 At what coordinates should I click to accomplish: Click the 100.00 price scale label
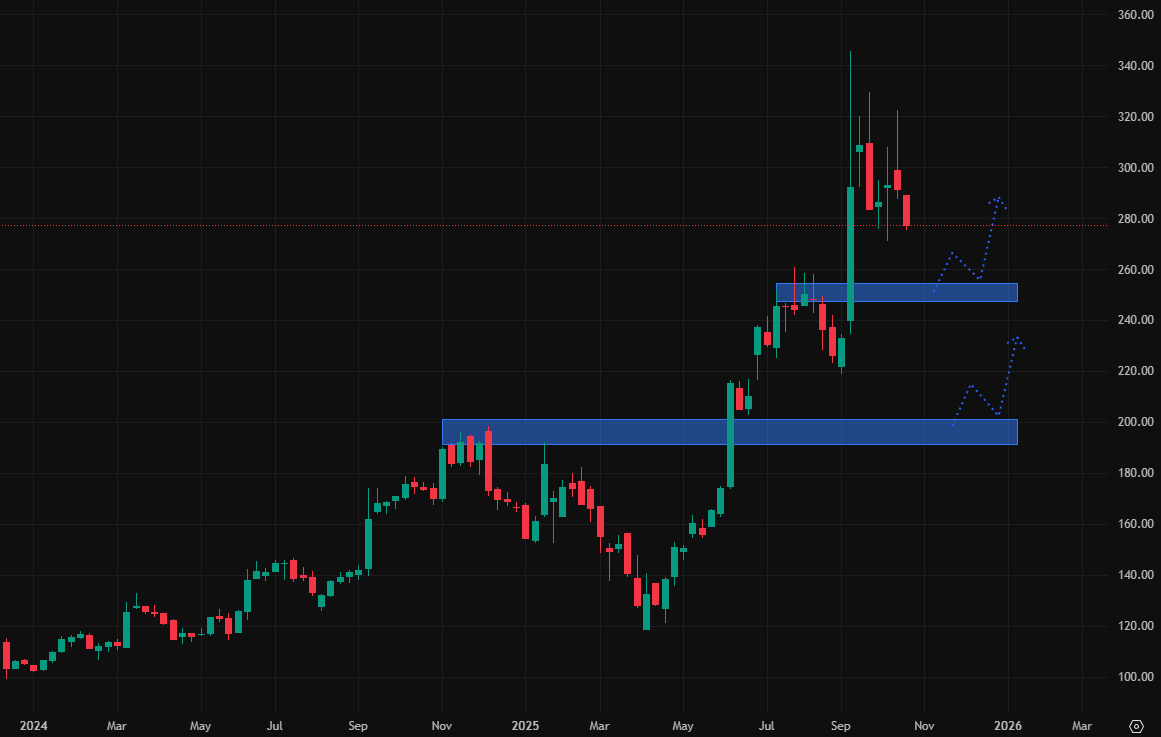[x=1136, y=677]
